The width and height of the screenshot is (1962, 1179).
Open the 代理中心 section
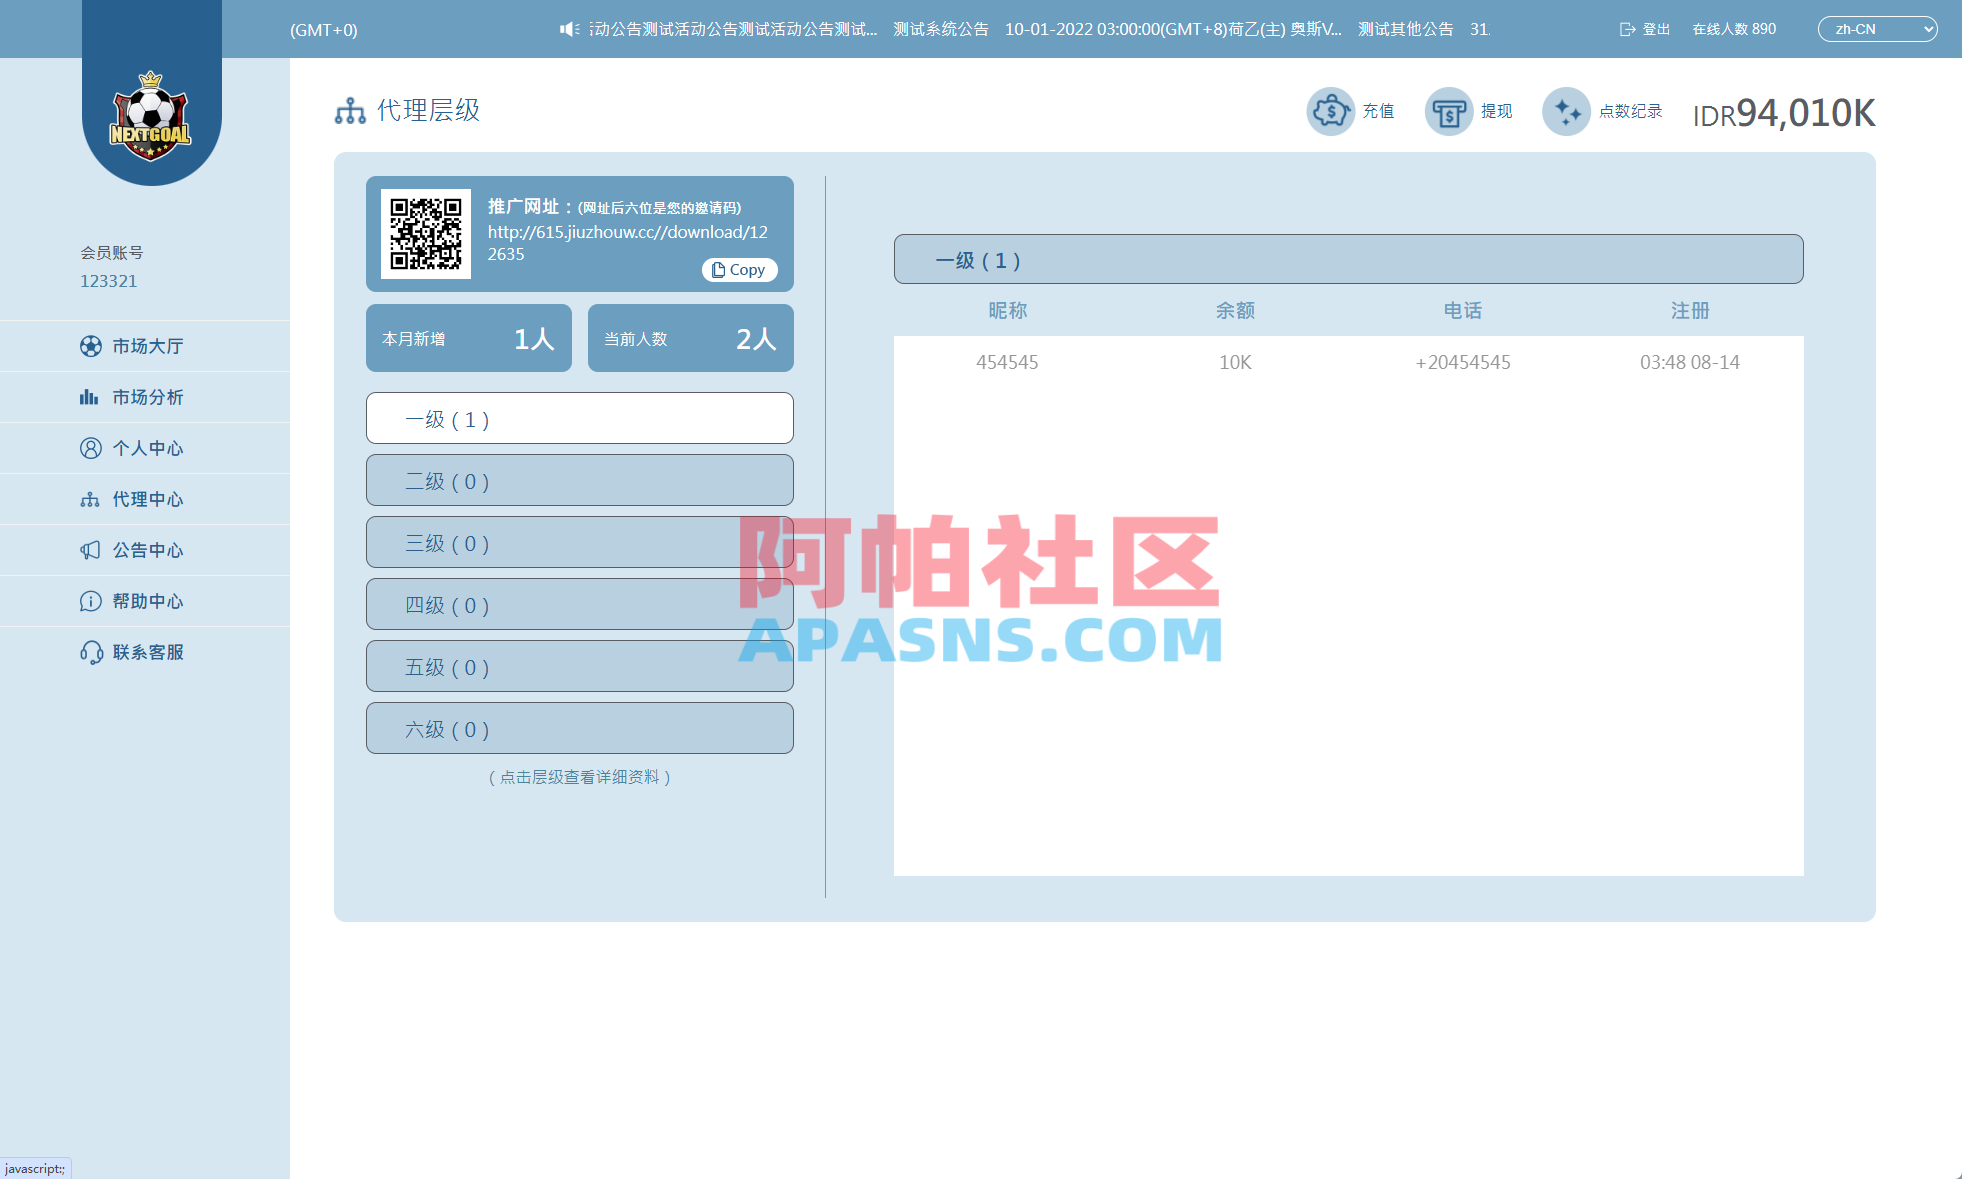pos(147,499)
